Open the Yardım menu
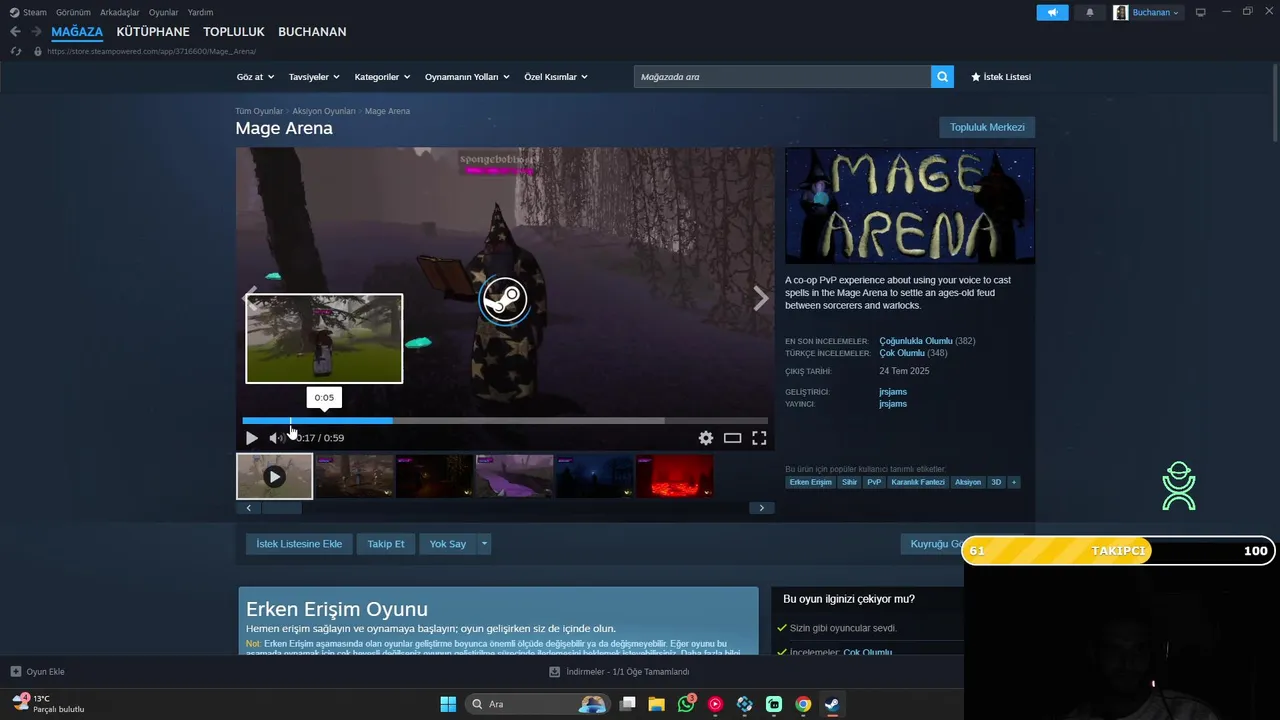1280x720 pixels. (200, 12)
